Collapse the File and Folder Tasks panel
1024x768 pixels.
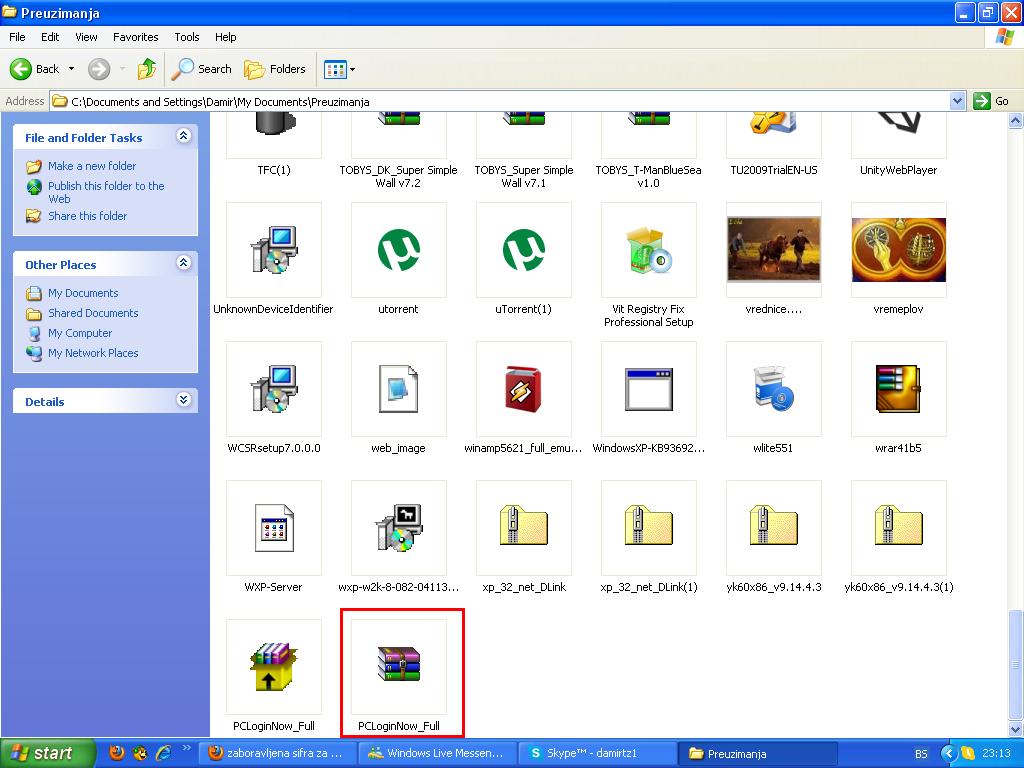(184, 136)
